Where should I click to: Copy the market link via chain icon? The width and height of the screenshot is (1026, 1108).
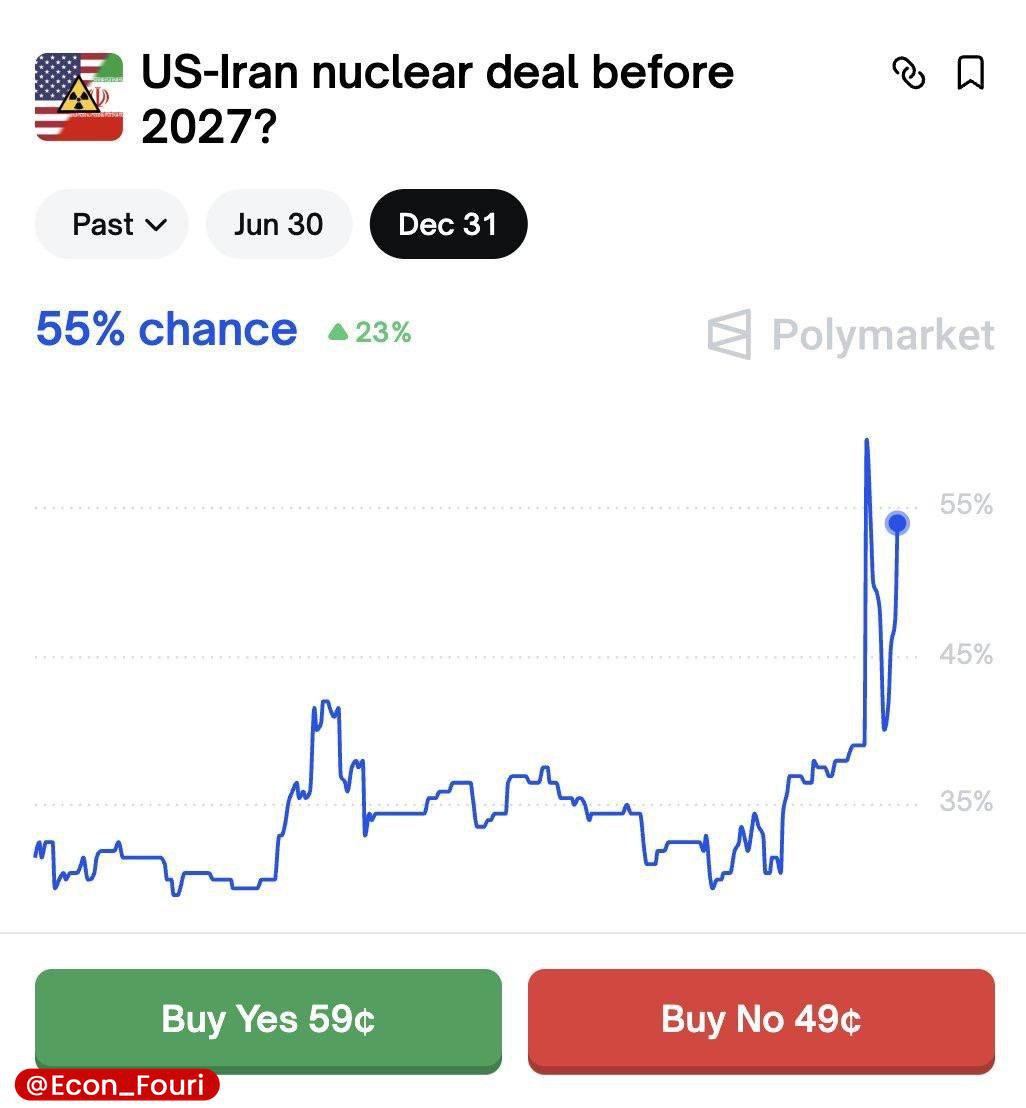click(908, 73)
